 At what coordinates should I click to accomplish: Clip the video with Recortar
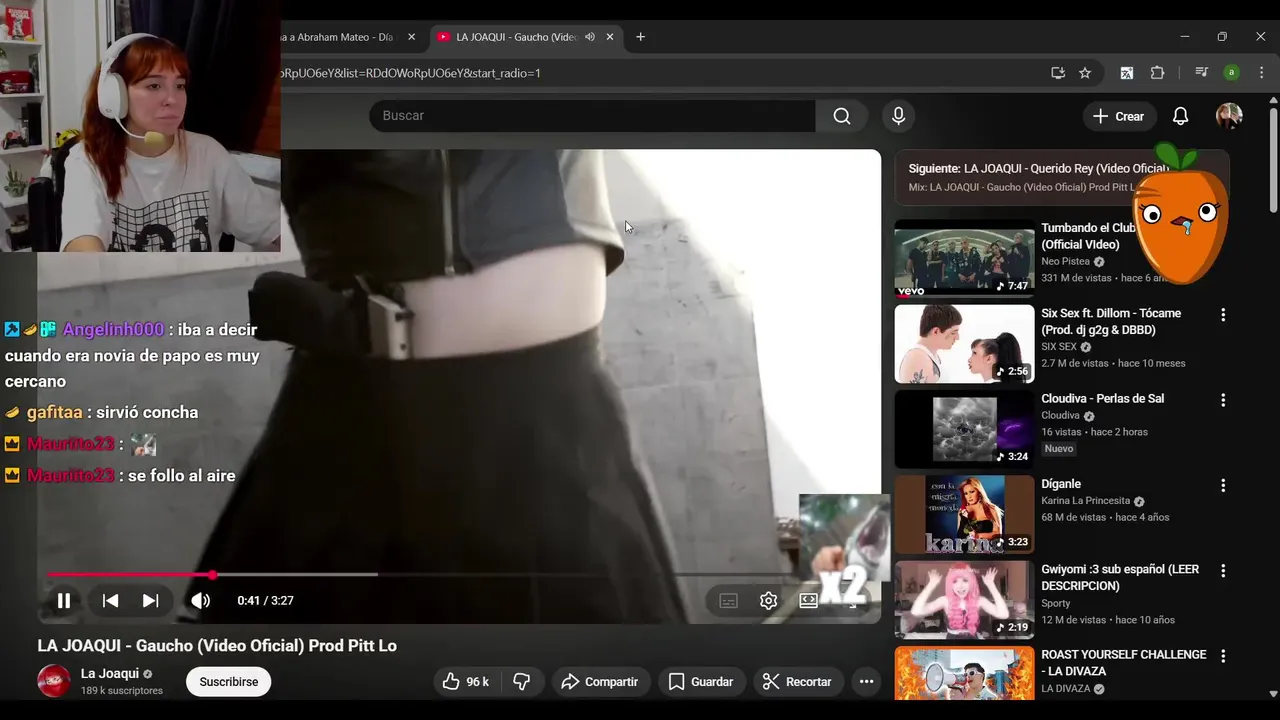coord(798,682)
